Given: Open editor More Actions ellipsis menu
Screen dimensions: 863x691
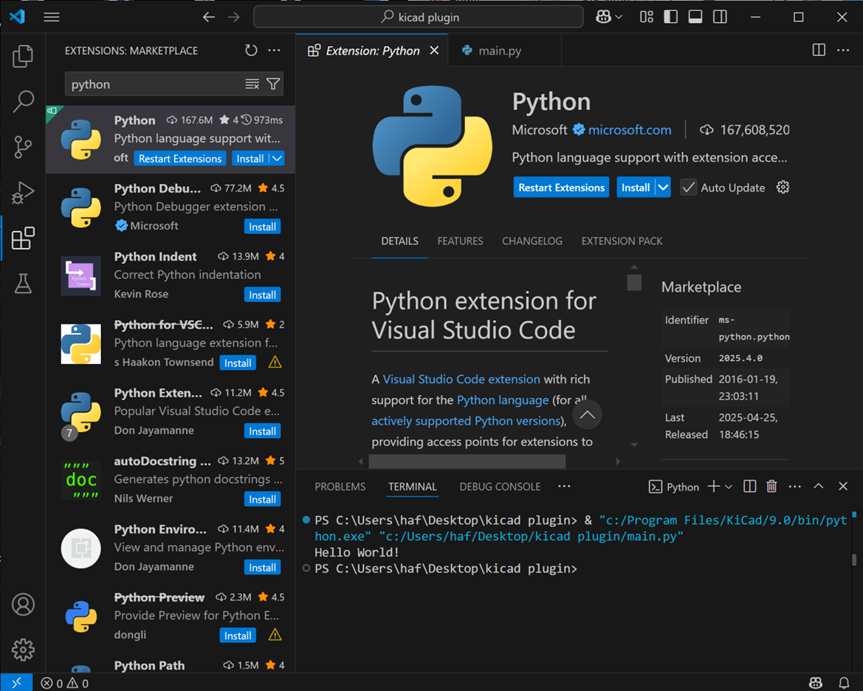Looking at the screenshot, I should tap(843, 50).
